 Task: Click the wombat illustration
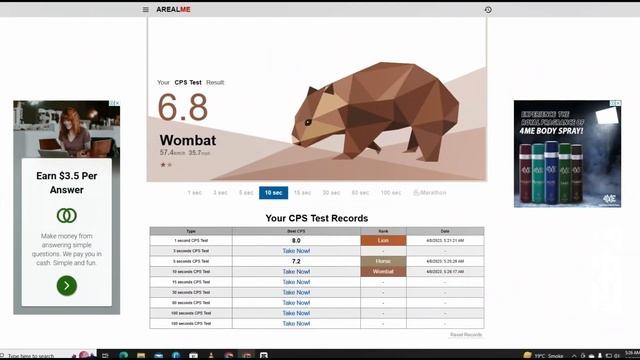point(376,111)
